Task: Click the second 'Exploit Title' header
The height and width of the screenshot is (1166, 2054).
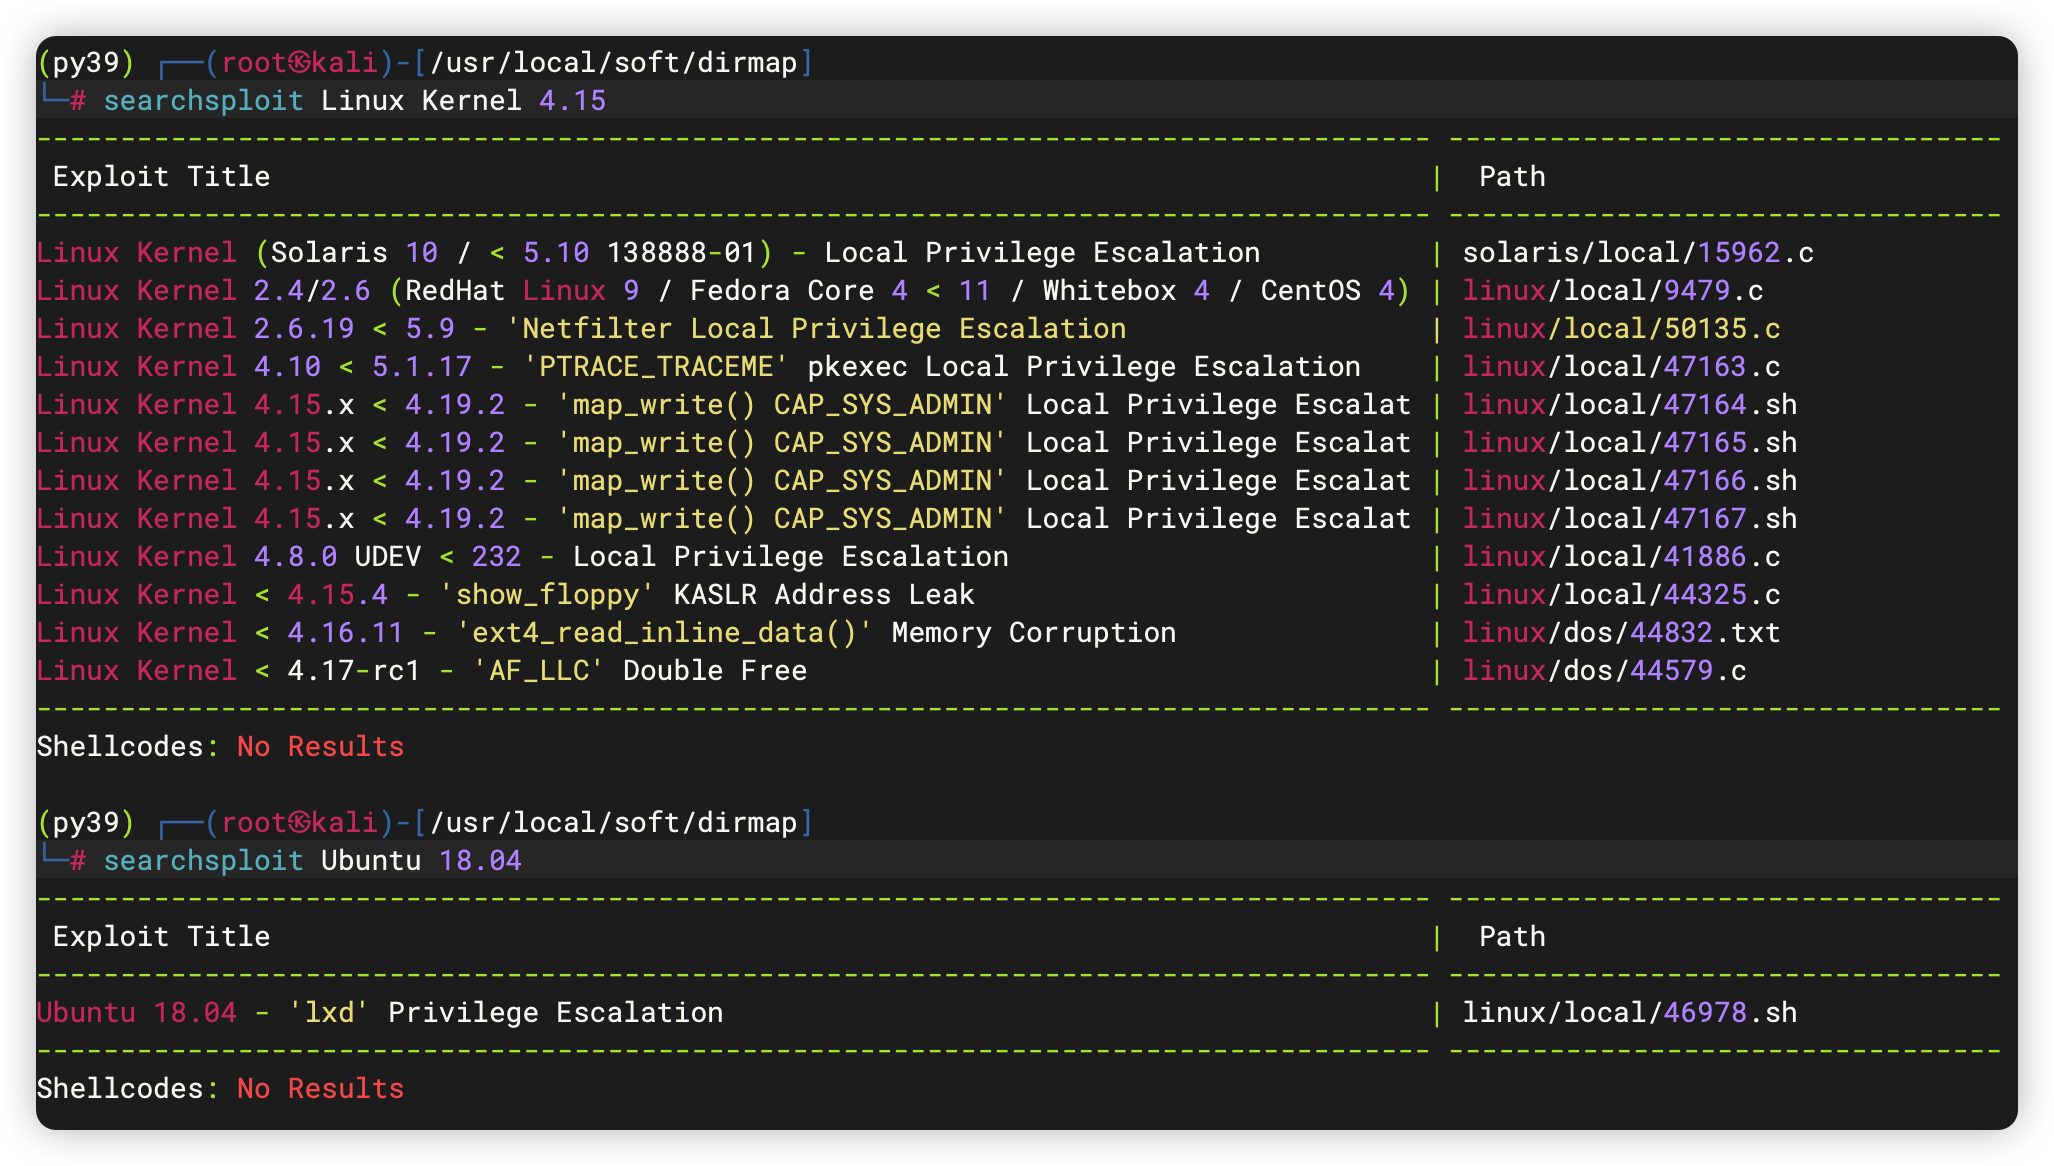Action: (x=161, y=937)
